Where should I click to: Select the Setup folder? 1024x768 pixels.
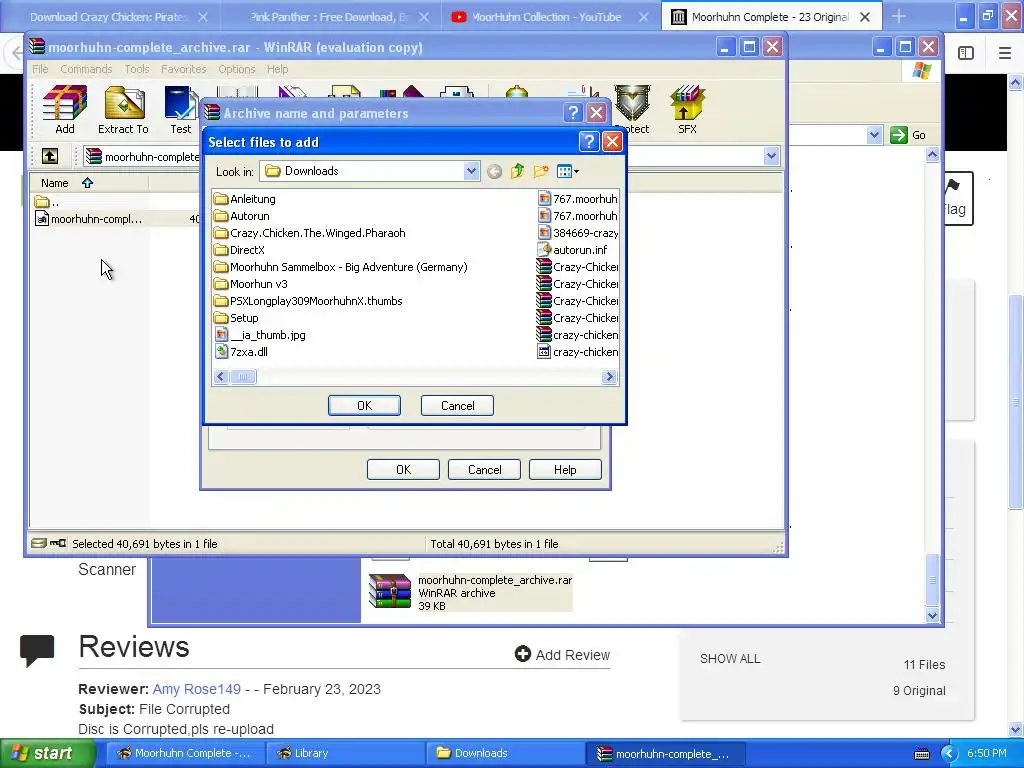[x=236, y=318]
